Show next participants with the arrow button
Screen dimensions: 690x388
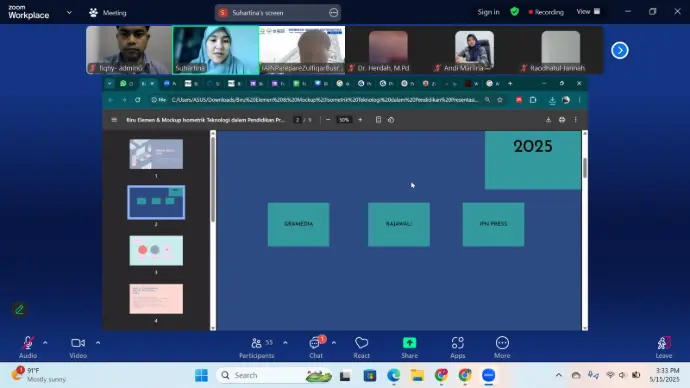(x=620, y=50)
